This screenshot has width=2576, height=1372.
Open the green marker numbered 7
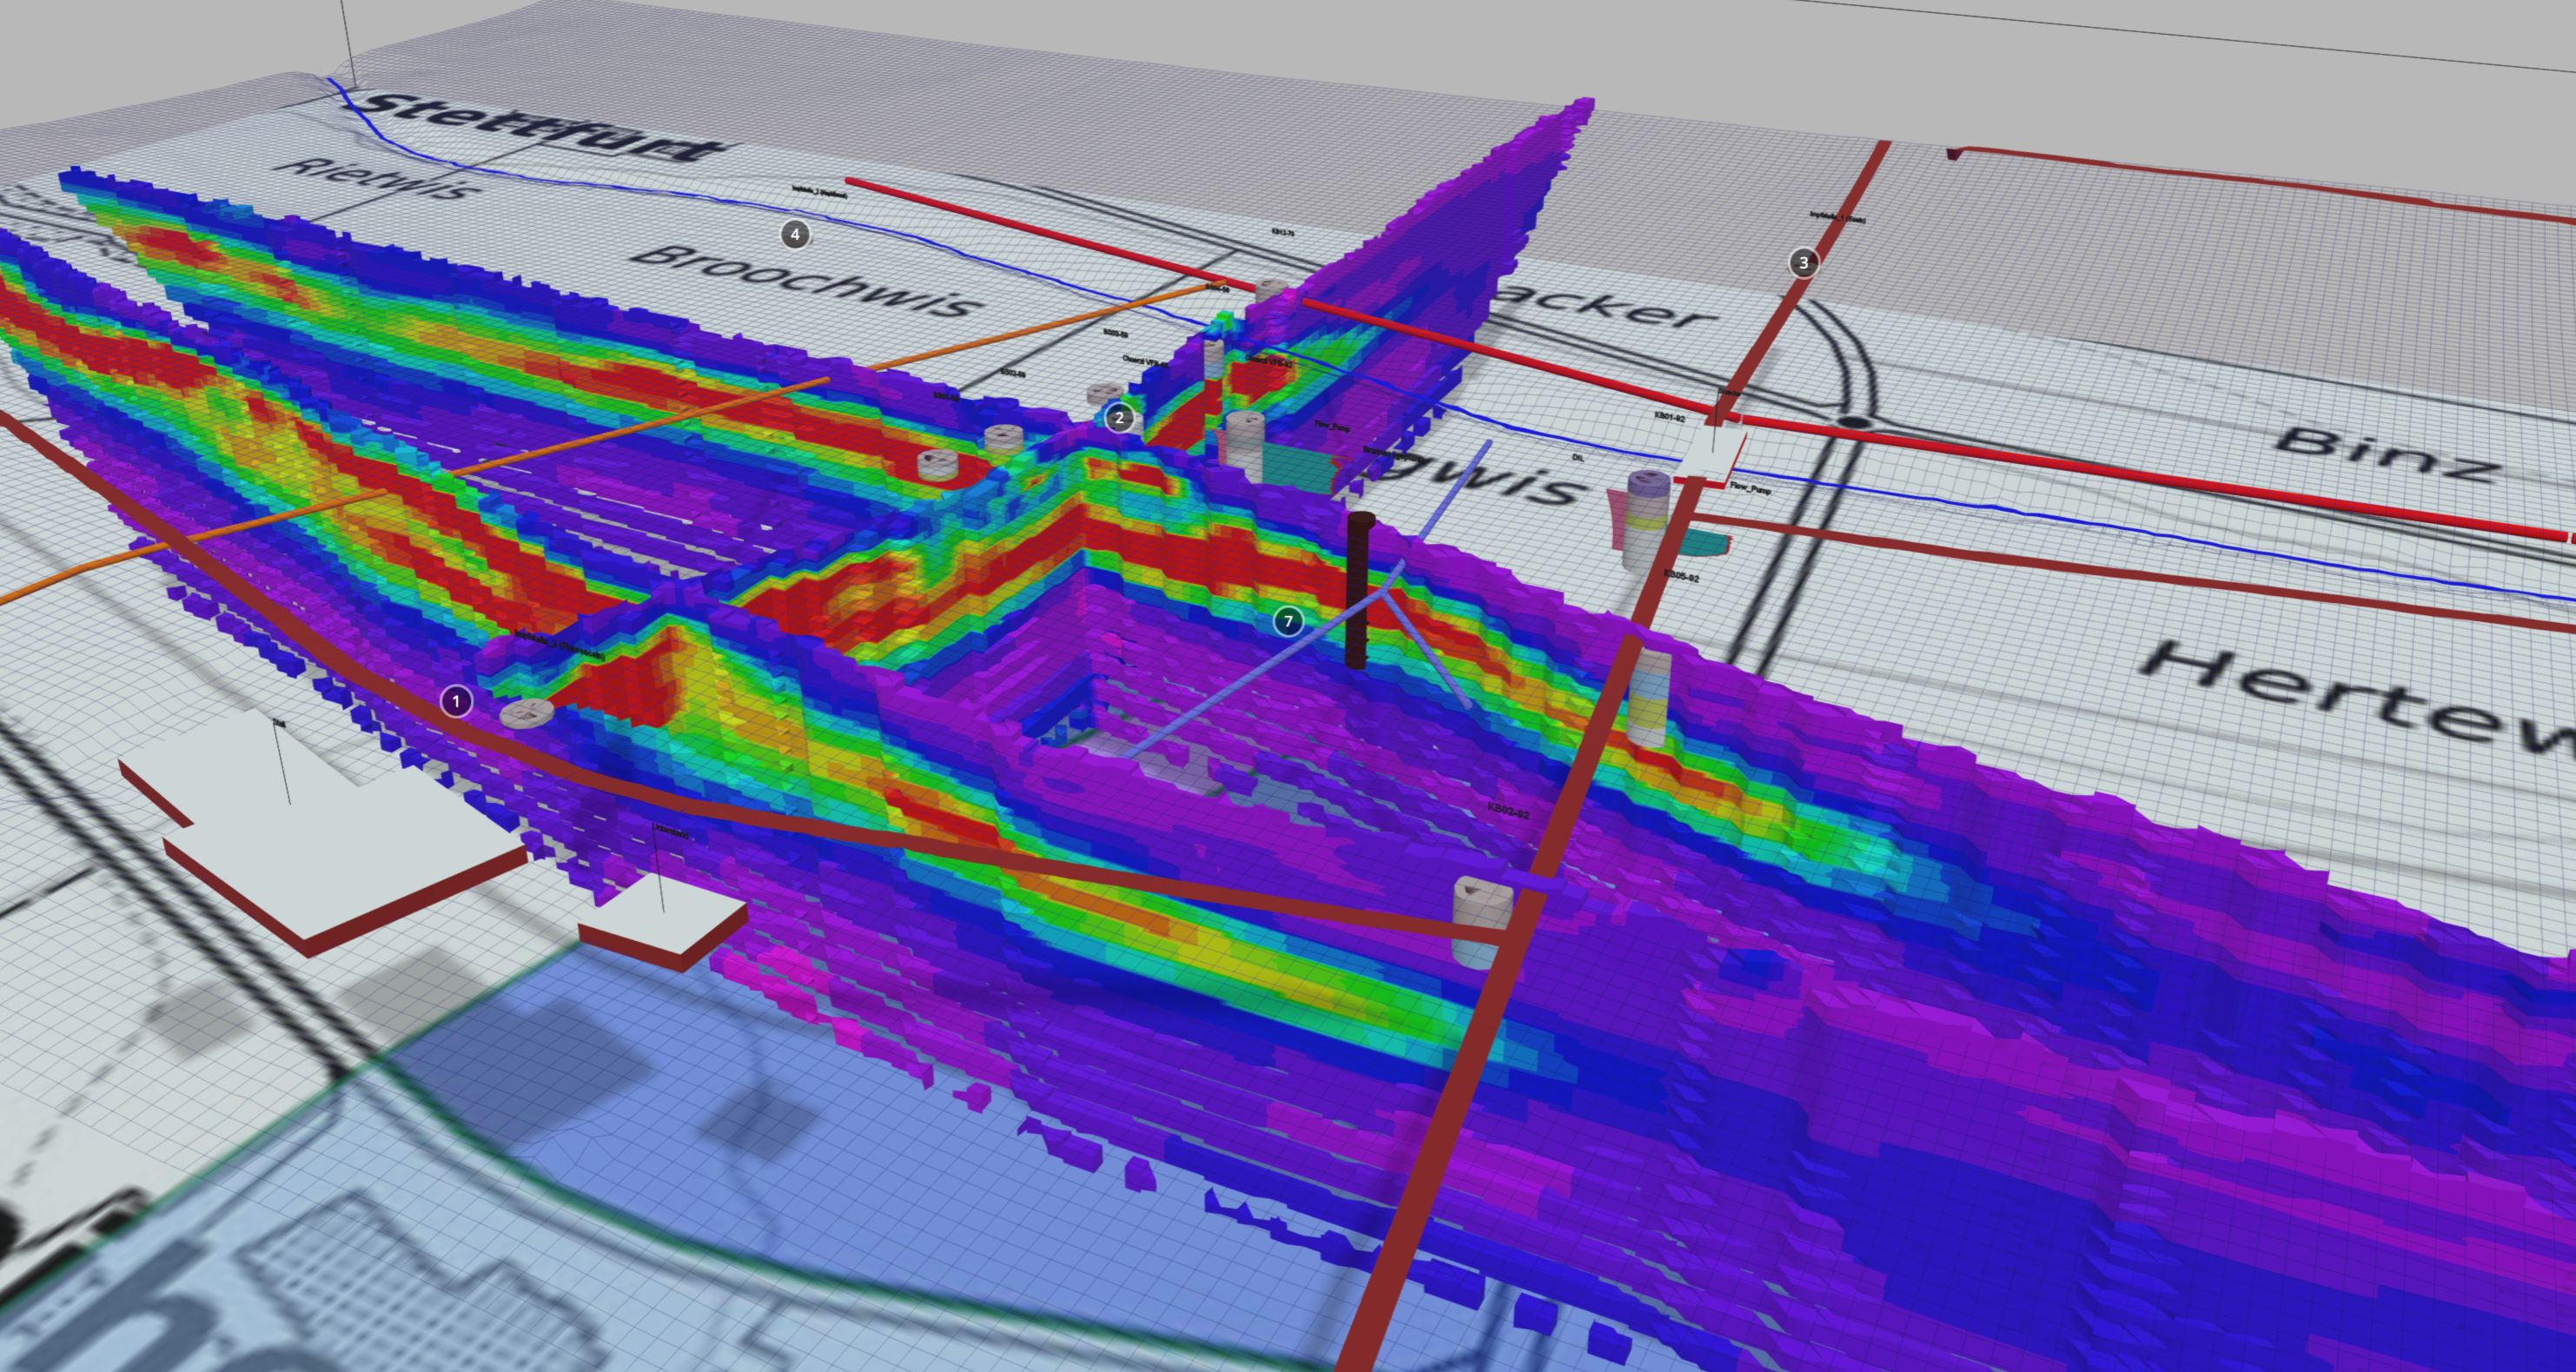coord(1288,622)
